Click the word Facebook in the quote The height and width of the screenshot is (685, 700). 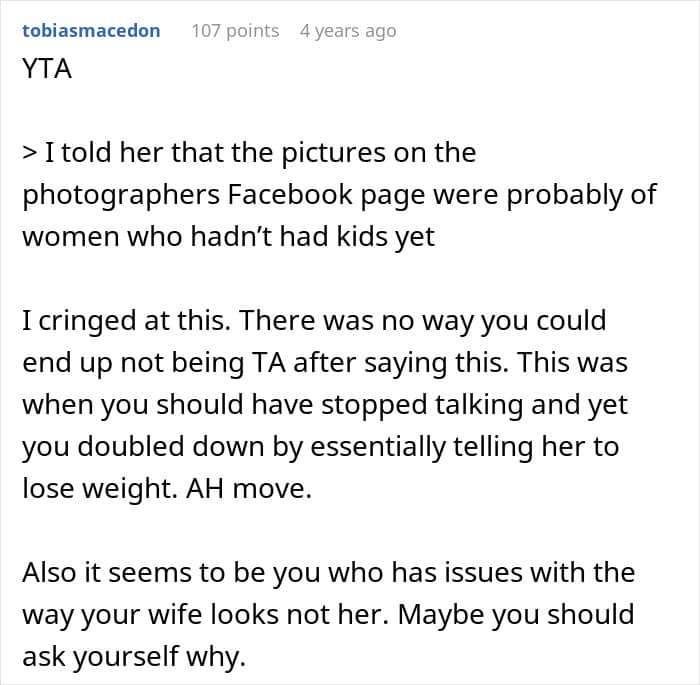point(290,195)
